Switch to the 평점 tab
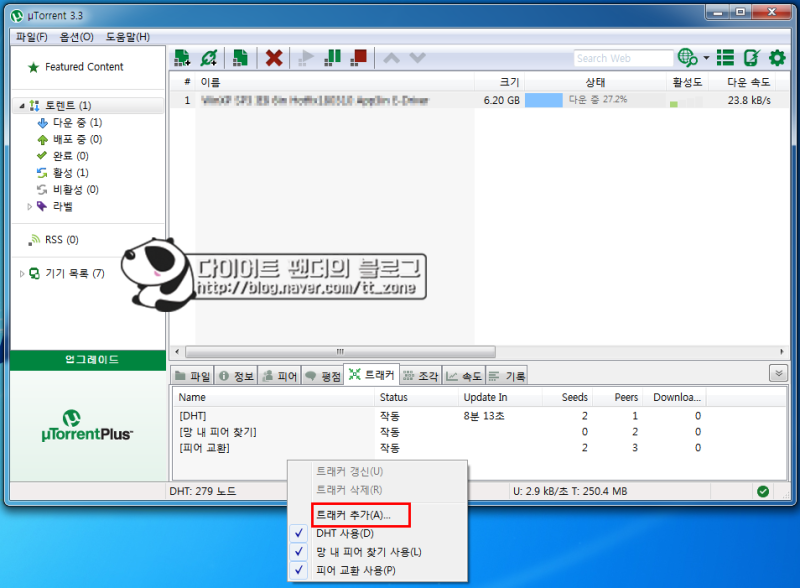This screenshot has height=588, width=800. point(323,376)
